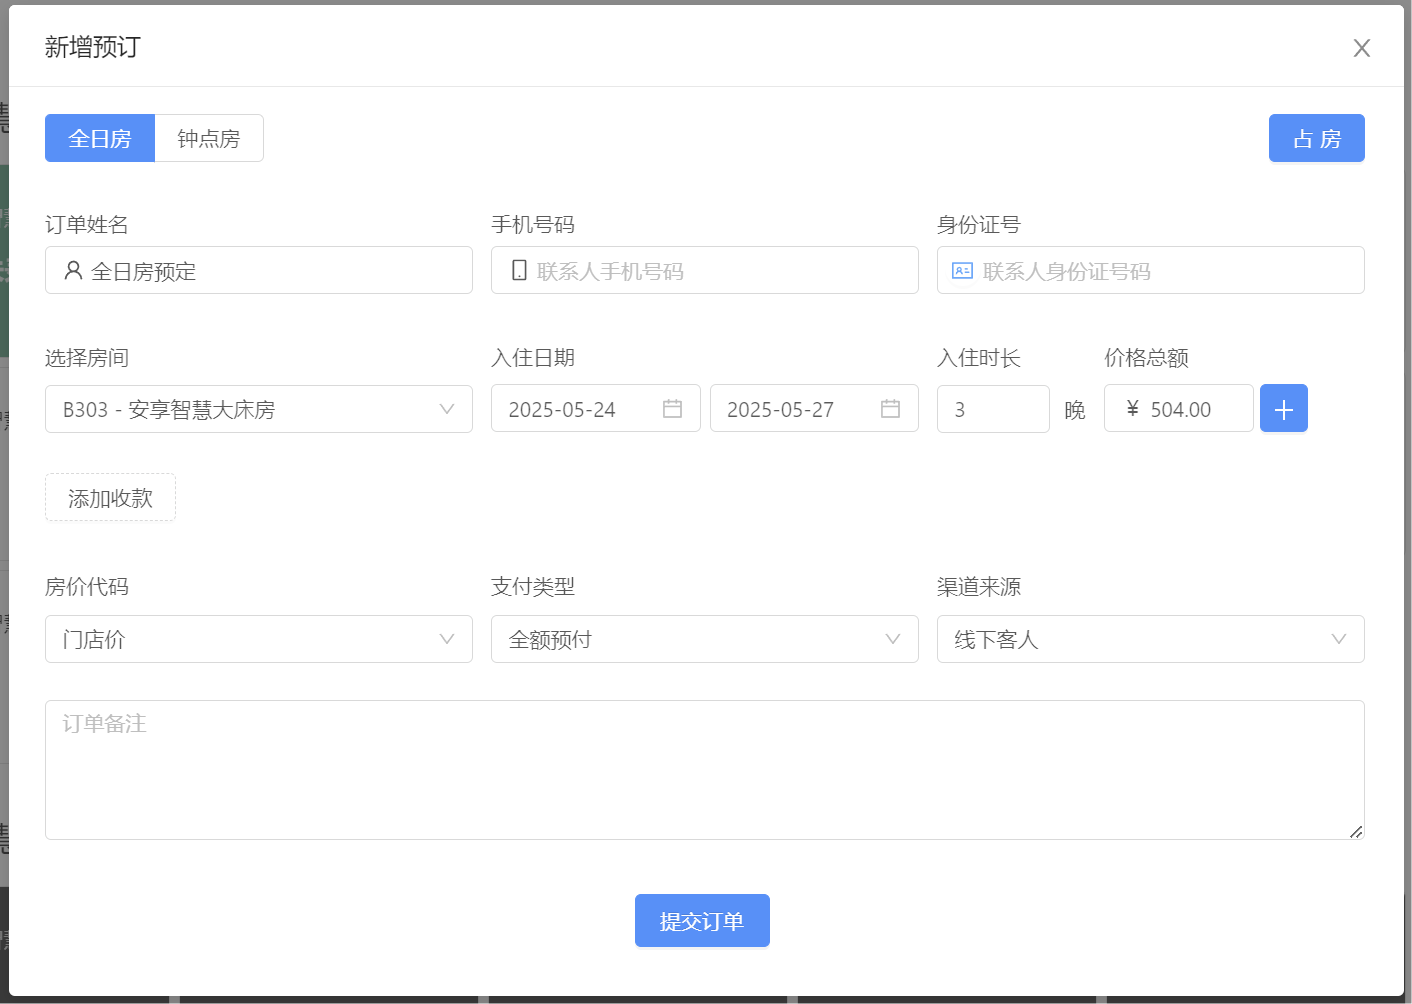Click the 手机号码 label
Screen dimensions: 1412x1004
pyautogui.click(x=533, y=225)
